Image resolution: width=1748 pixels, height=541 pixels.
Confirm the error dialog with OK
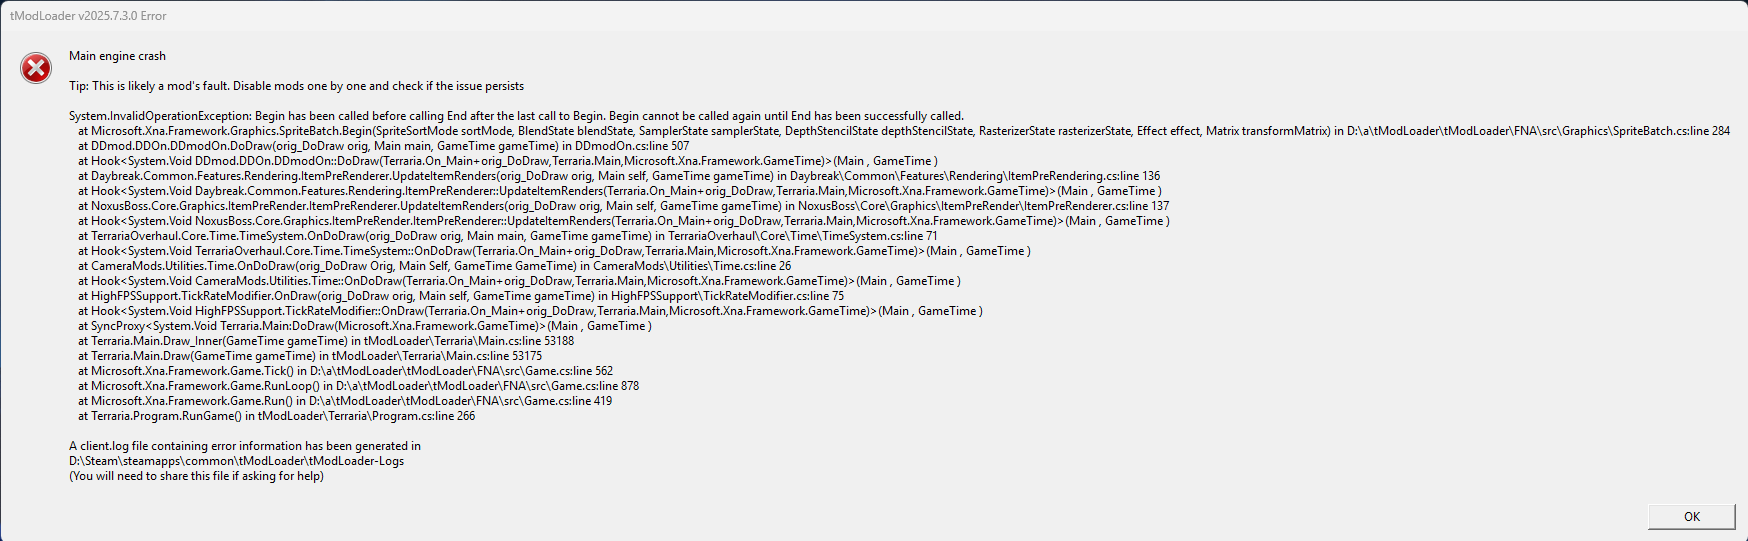coord(1692,516)
